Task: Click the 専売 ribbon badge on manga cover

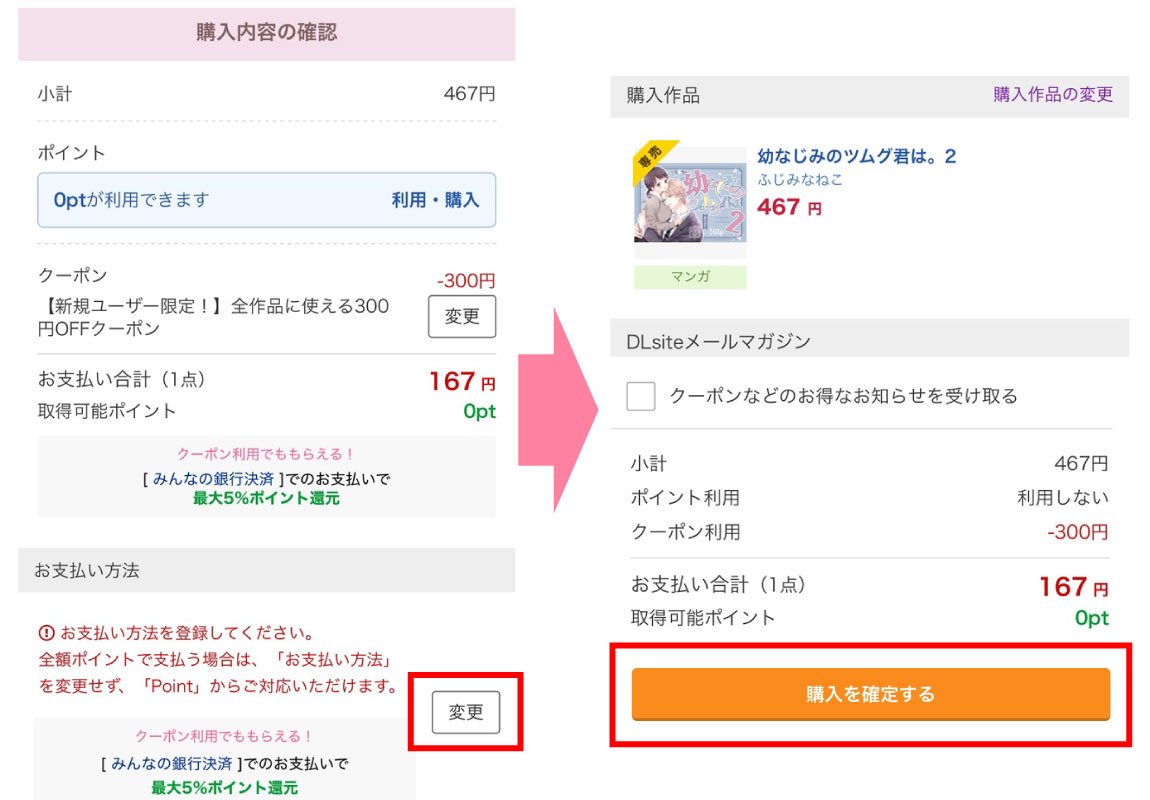Action: [650, 158]
